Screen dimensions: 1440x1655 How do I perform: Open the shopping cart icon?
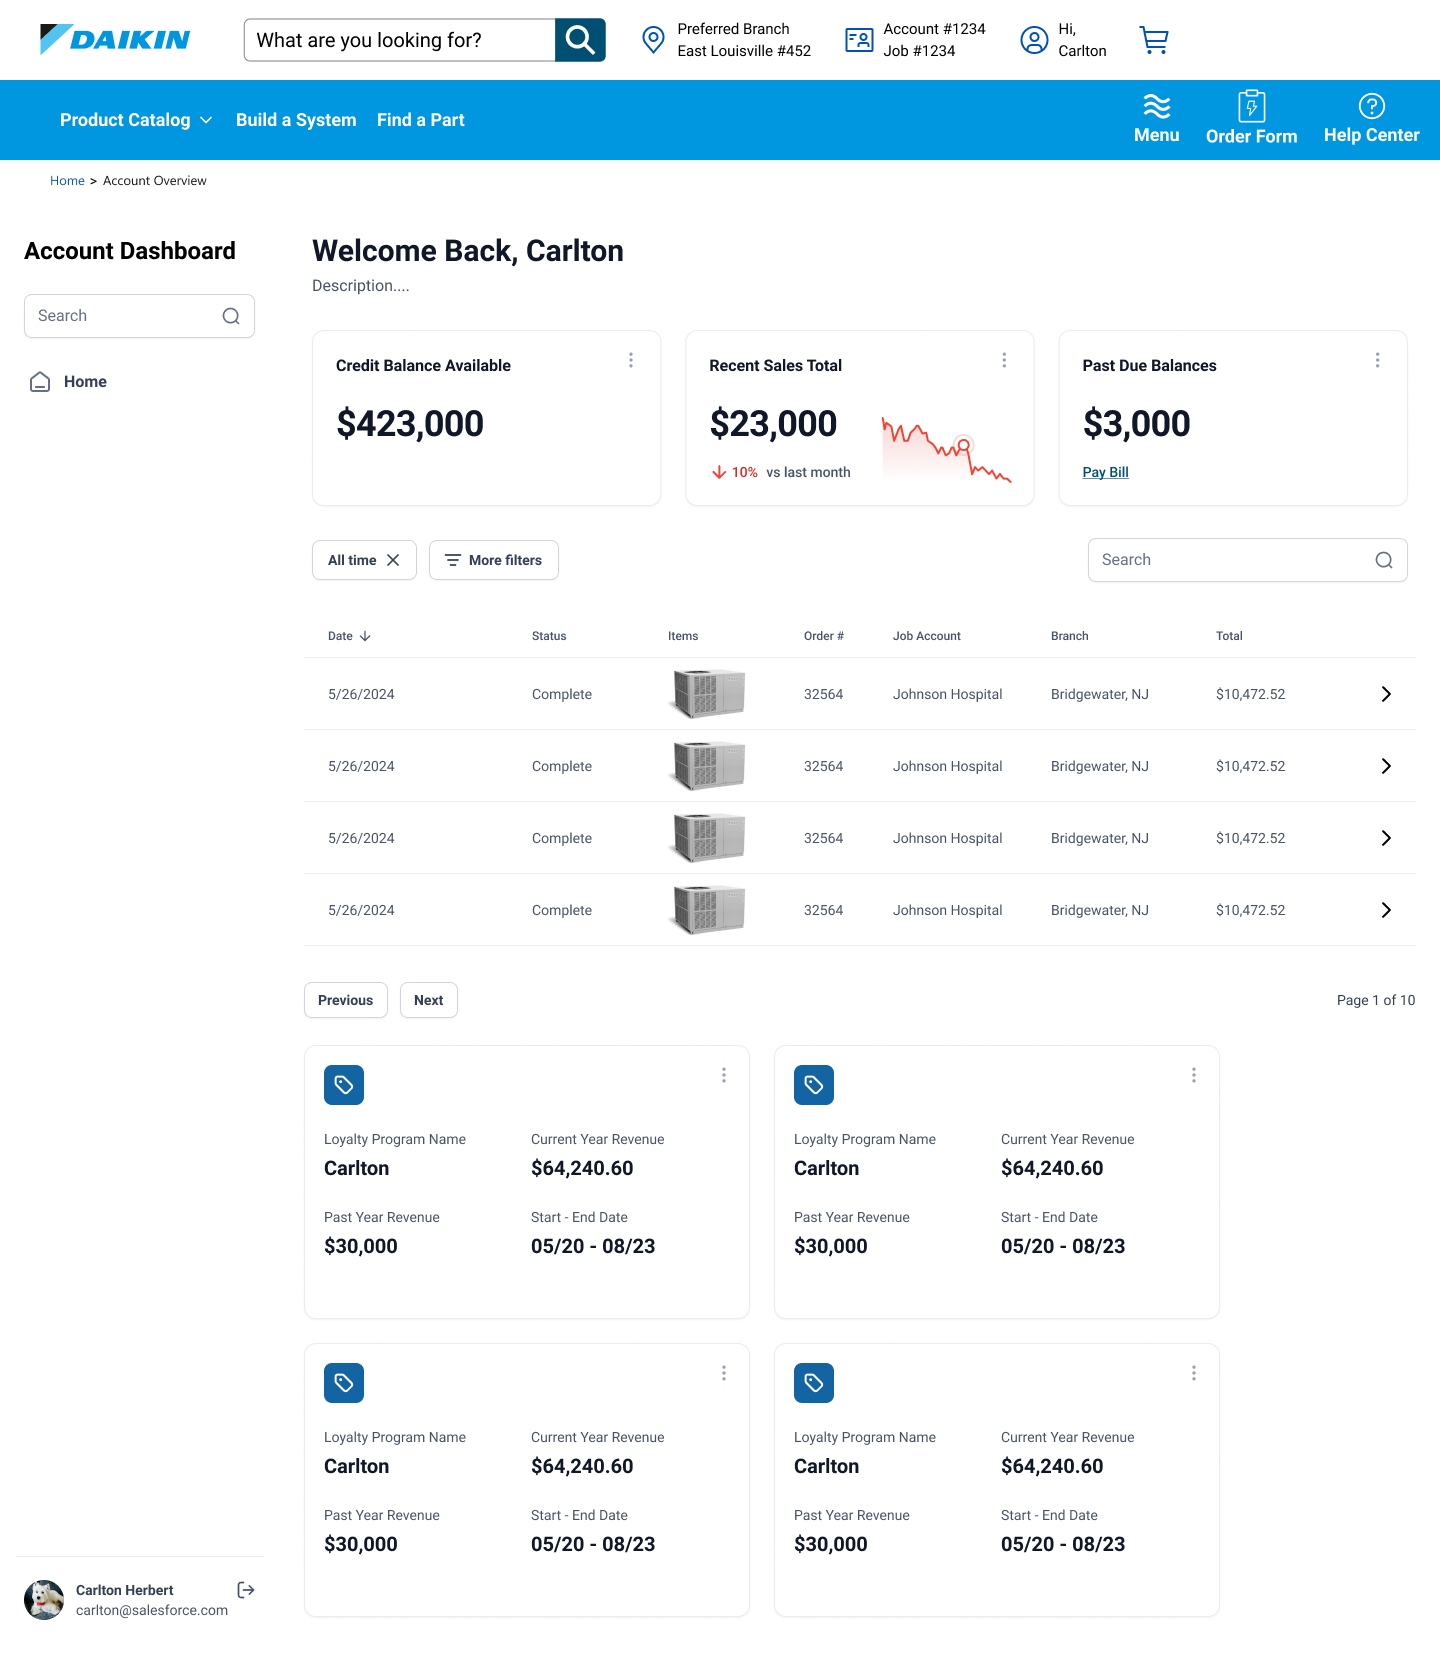[x=1154, y=40]
